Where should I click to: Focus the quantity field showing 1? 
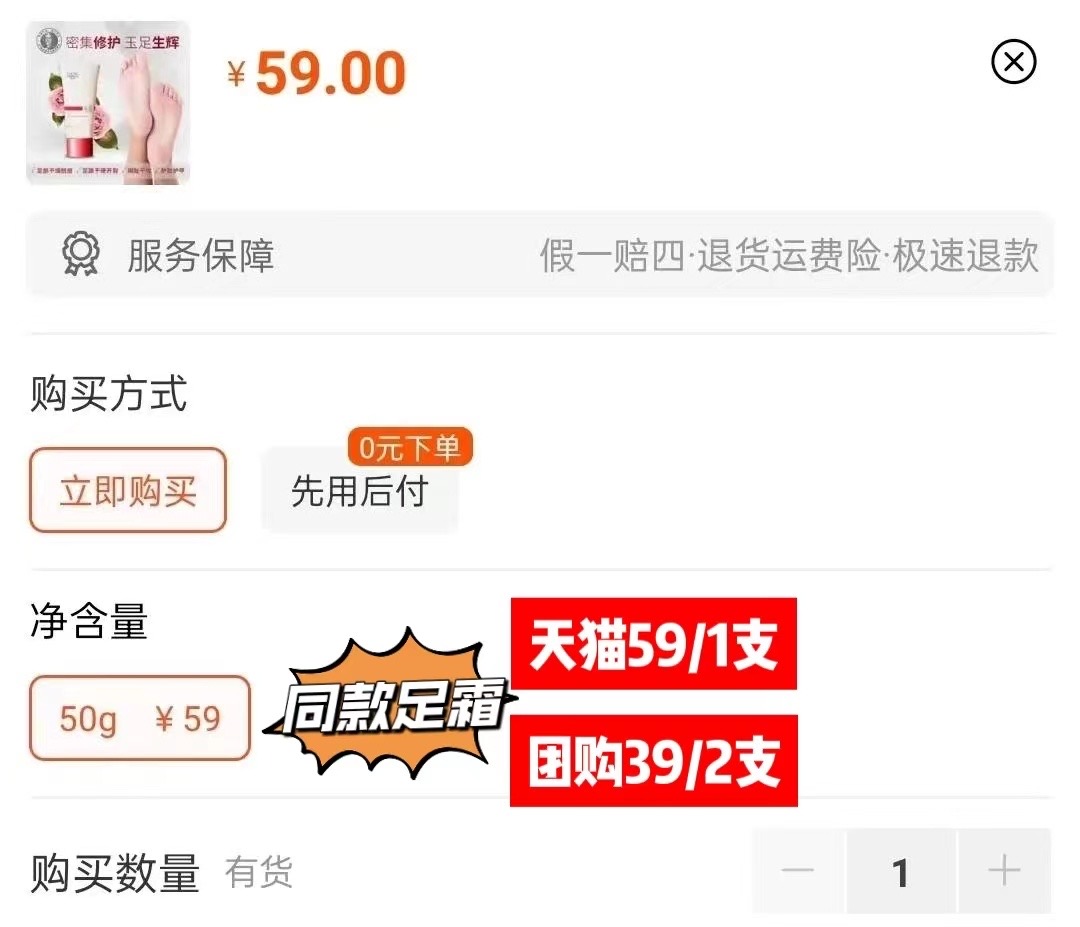coord(901,871)
